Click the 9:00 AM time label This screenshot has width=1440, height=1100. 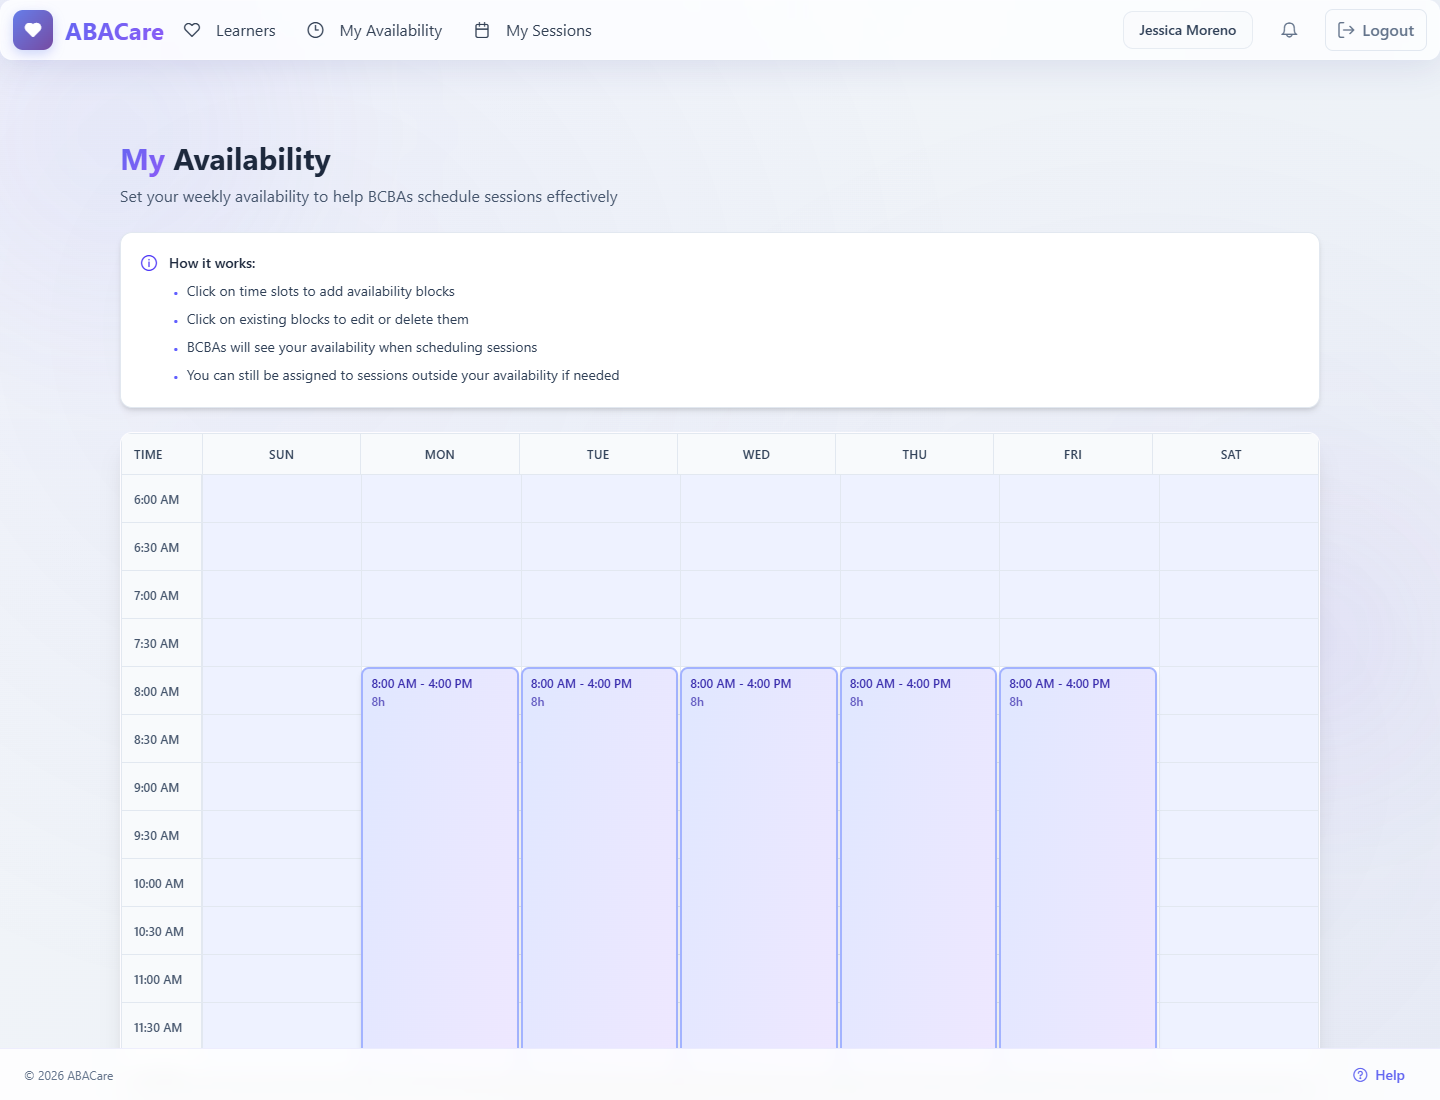coord(157,788)
